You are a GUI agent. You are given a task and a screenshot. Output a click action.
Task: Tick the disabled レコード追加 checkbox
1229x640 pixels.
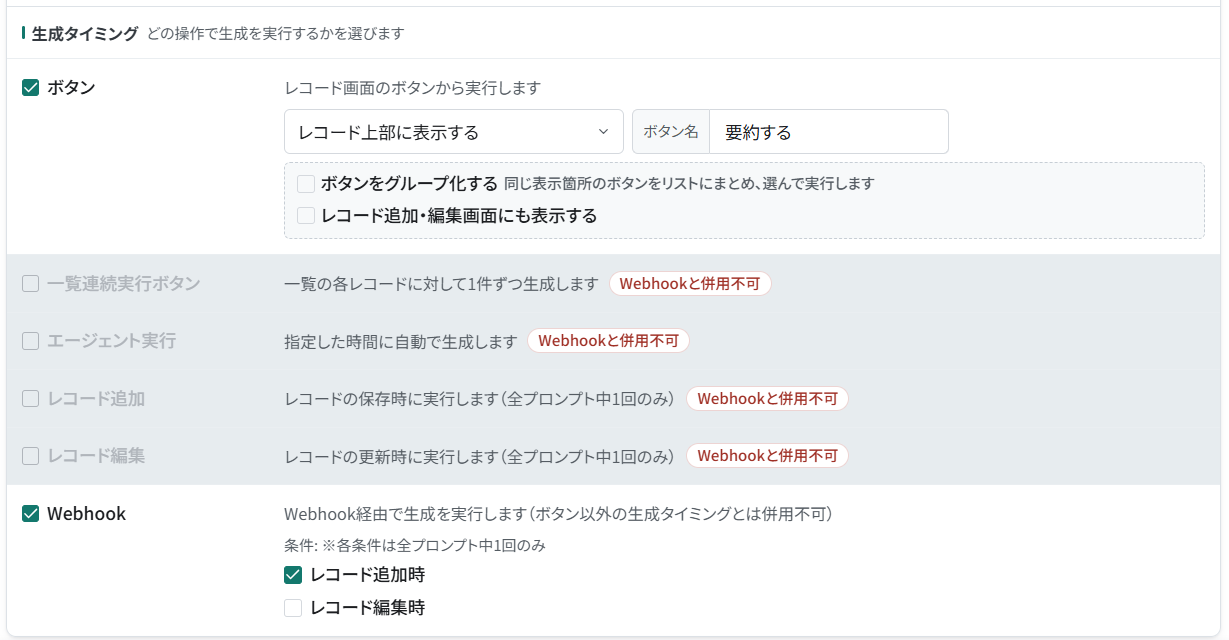(30, 399)
